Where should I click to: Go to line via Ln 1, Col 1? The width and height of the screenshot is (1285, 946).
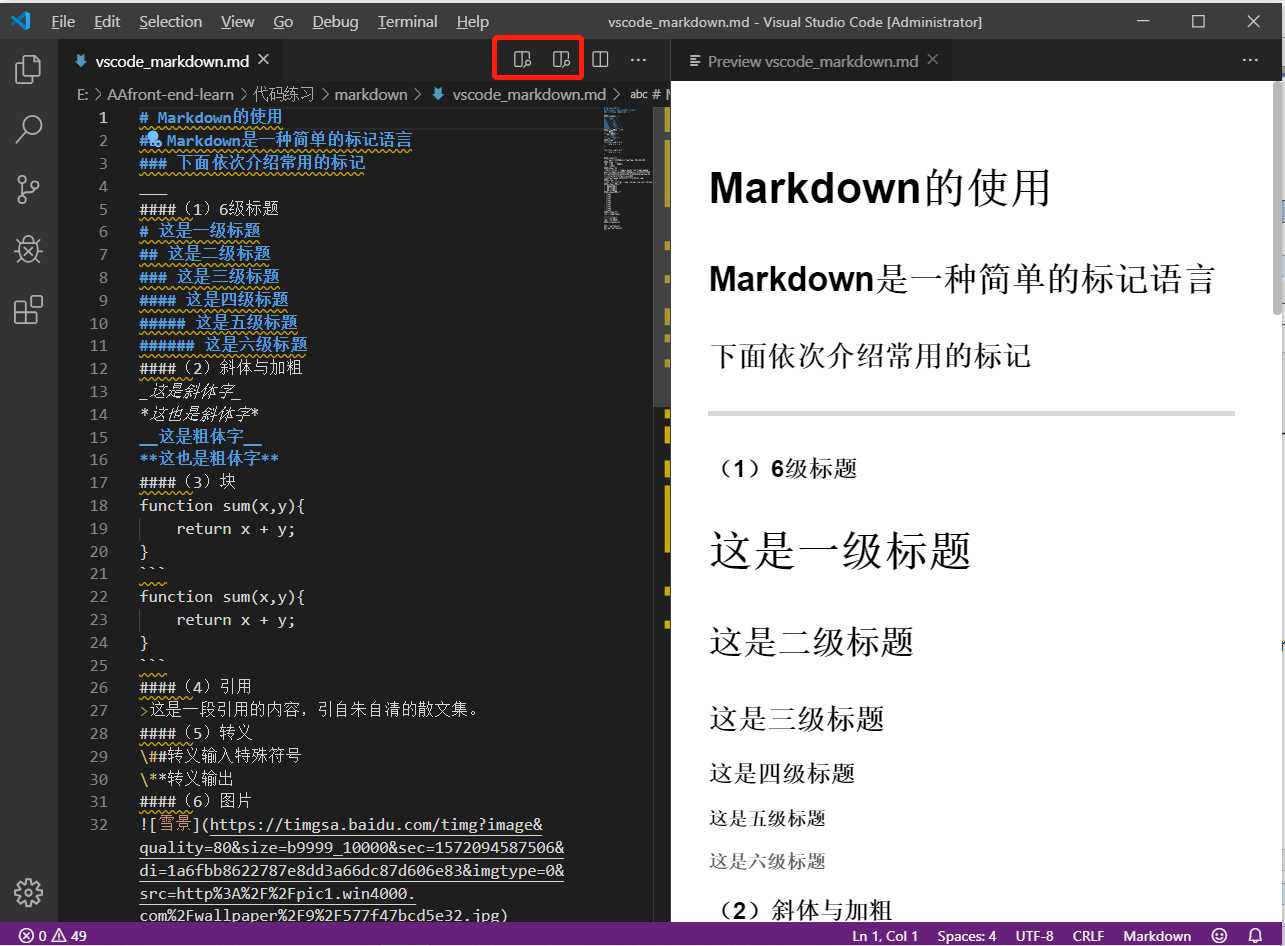coord(885,936)
